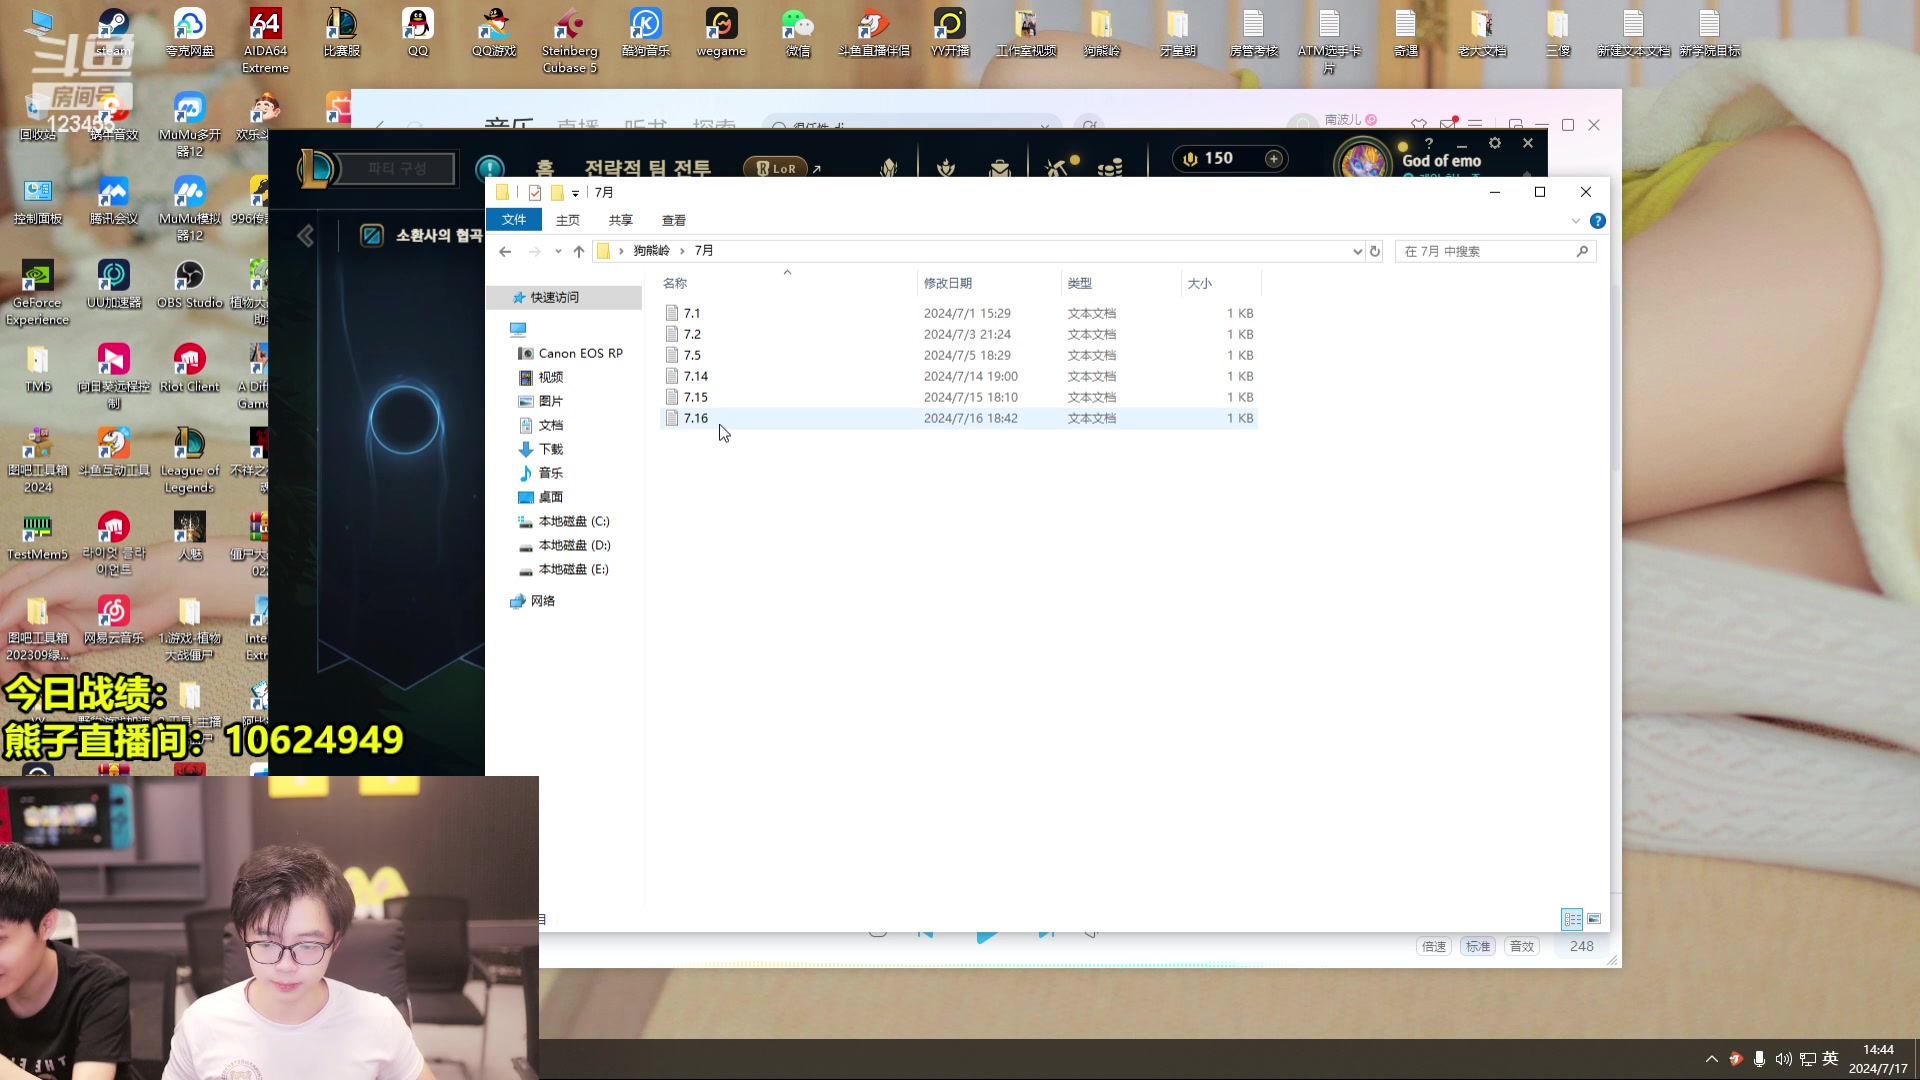The image size is (1920, 1080).
Task: Select 本地磁盘 (C:) in navigation pane
Action: click(563, 521)
